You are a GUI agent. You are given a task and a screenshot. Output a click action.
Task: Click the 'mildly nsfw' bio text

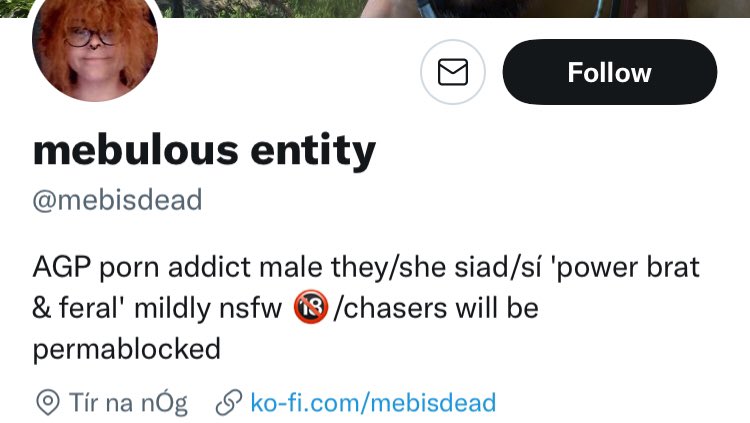pyautogui.click(x=208, y=308)
